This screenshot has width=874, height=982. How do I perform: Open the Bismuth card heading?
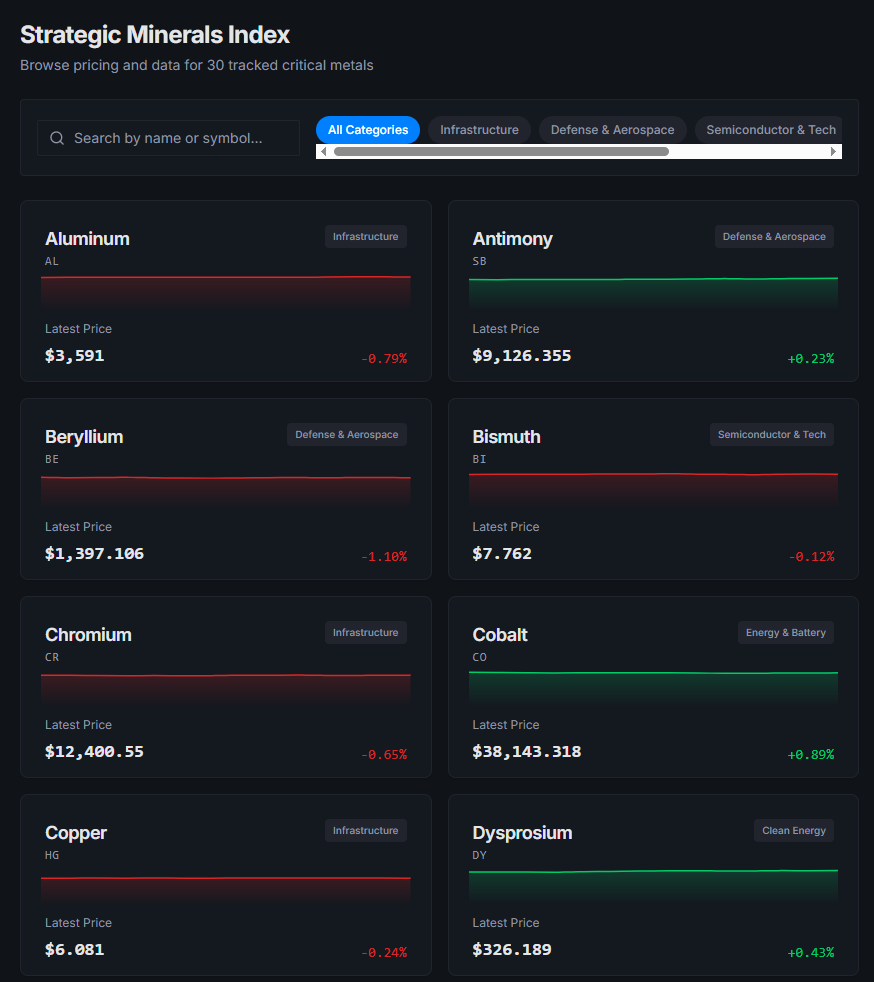coord(506,437)
